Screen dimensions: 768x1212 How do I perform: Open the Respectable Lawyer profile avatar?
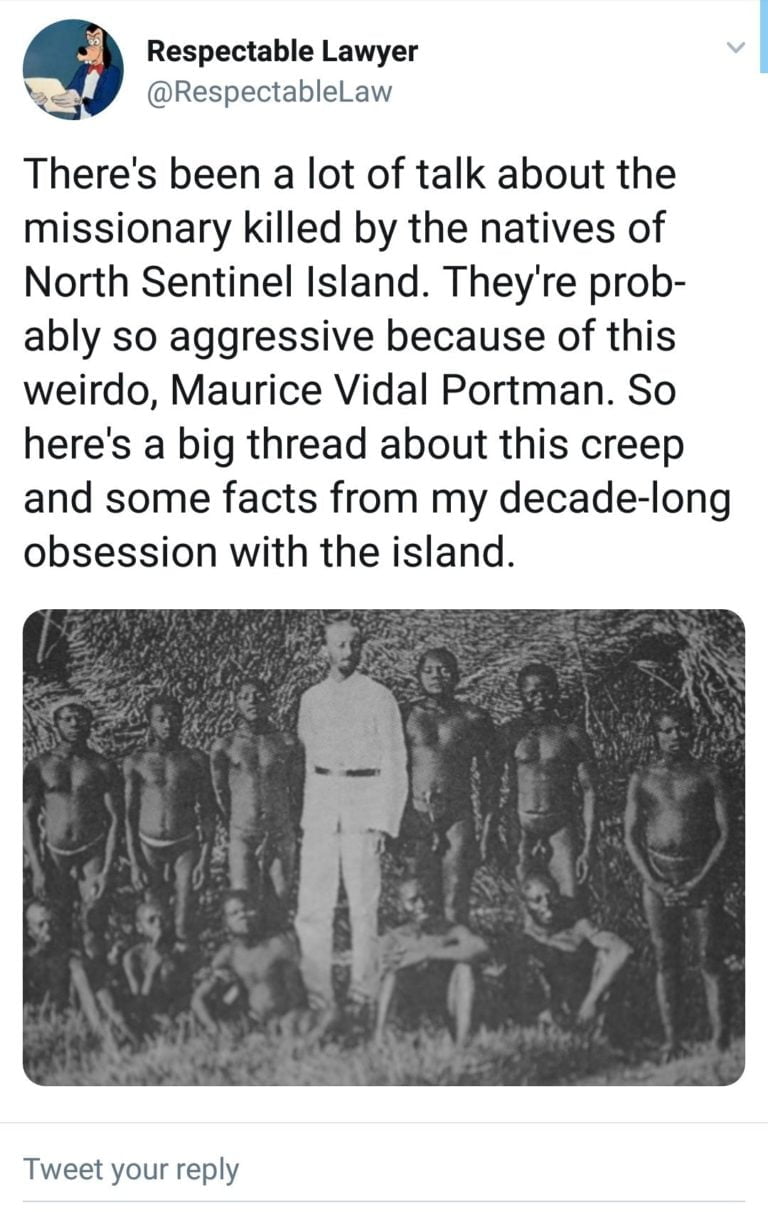73,69
